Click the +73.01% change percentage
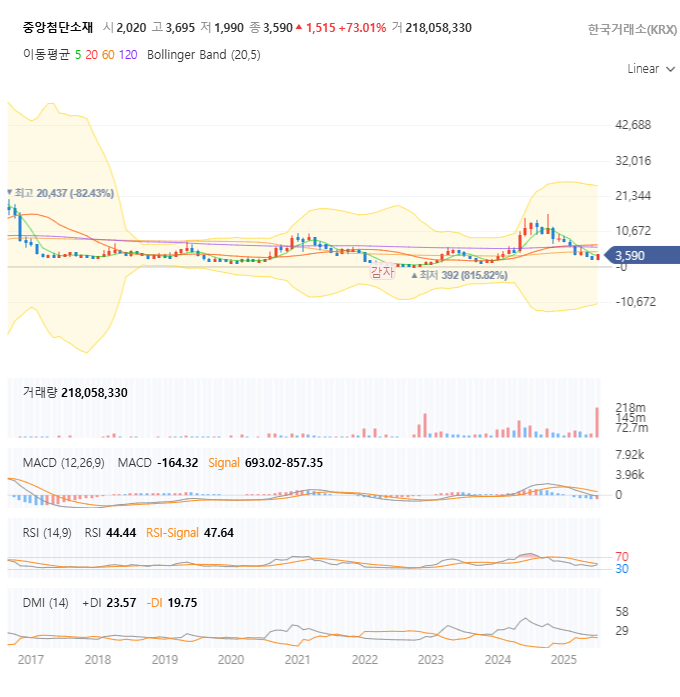 coord(362,28)
